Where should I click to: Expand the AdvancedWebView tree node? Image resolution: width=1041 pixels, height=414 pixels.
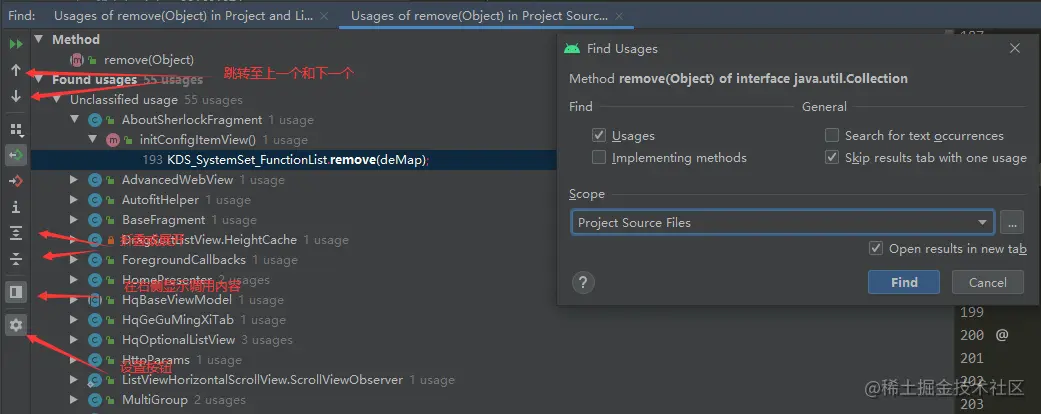tap(74, 180)
